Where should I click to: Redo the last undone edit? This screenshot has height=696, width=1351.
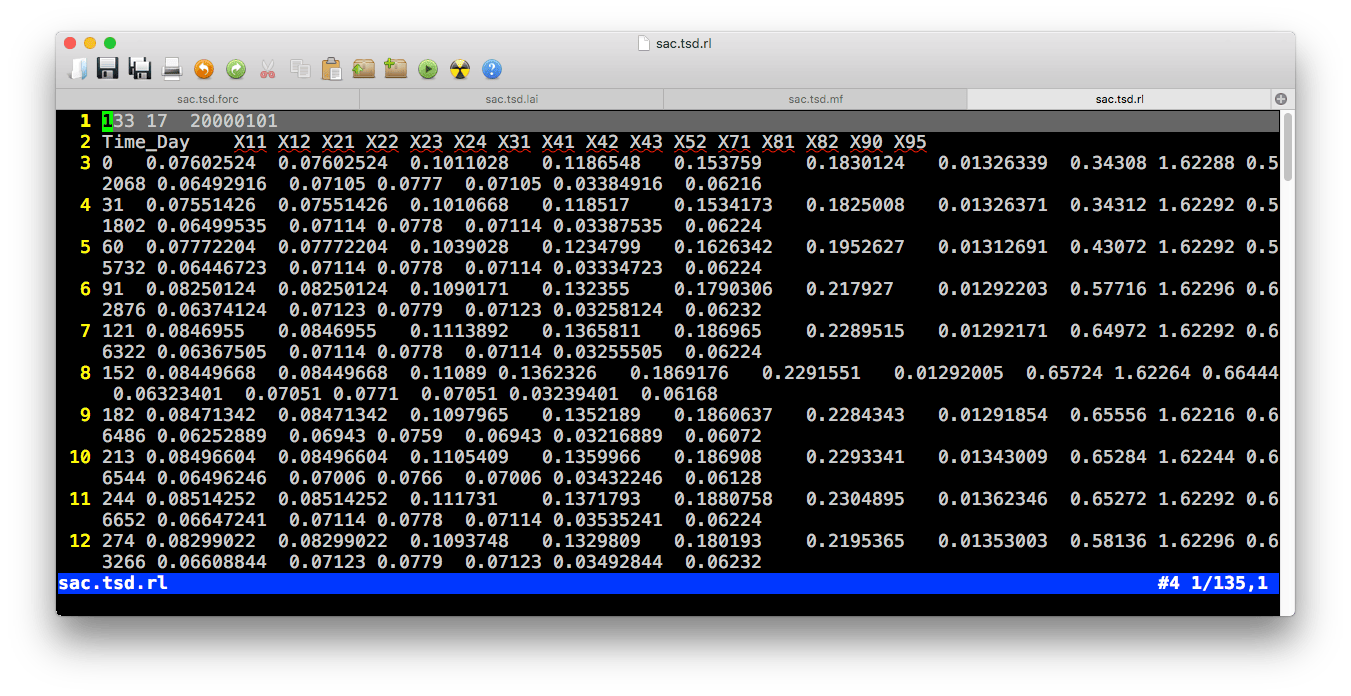[236, 69]
